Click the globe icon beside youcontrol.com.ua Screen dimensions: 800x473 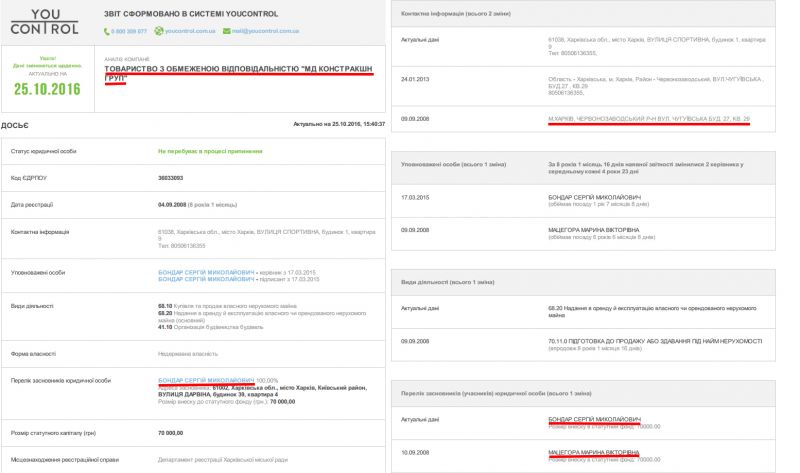[157, 32]
